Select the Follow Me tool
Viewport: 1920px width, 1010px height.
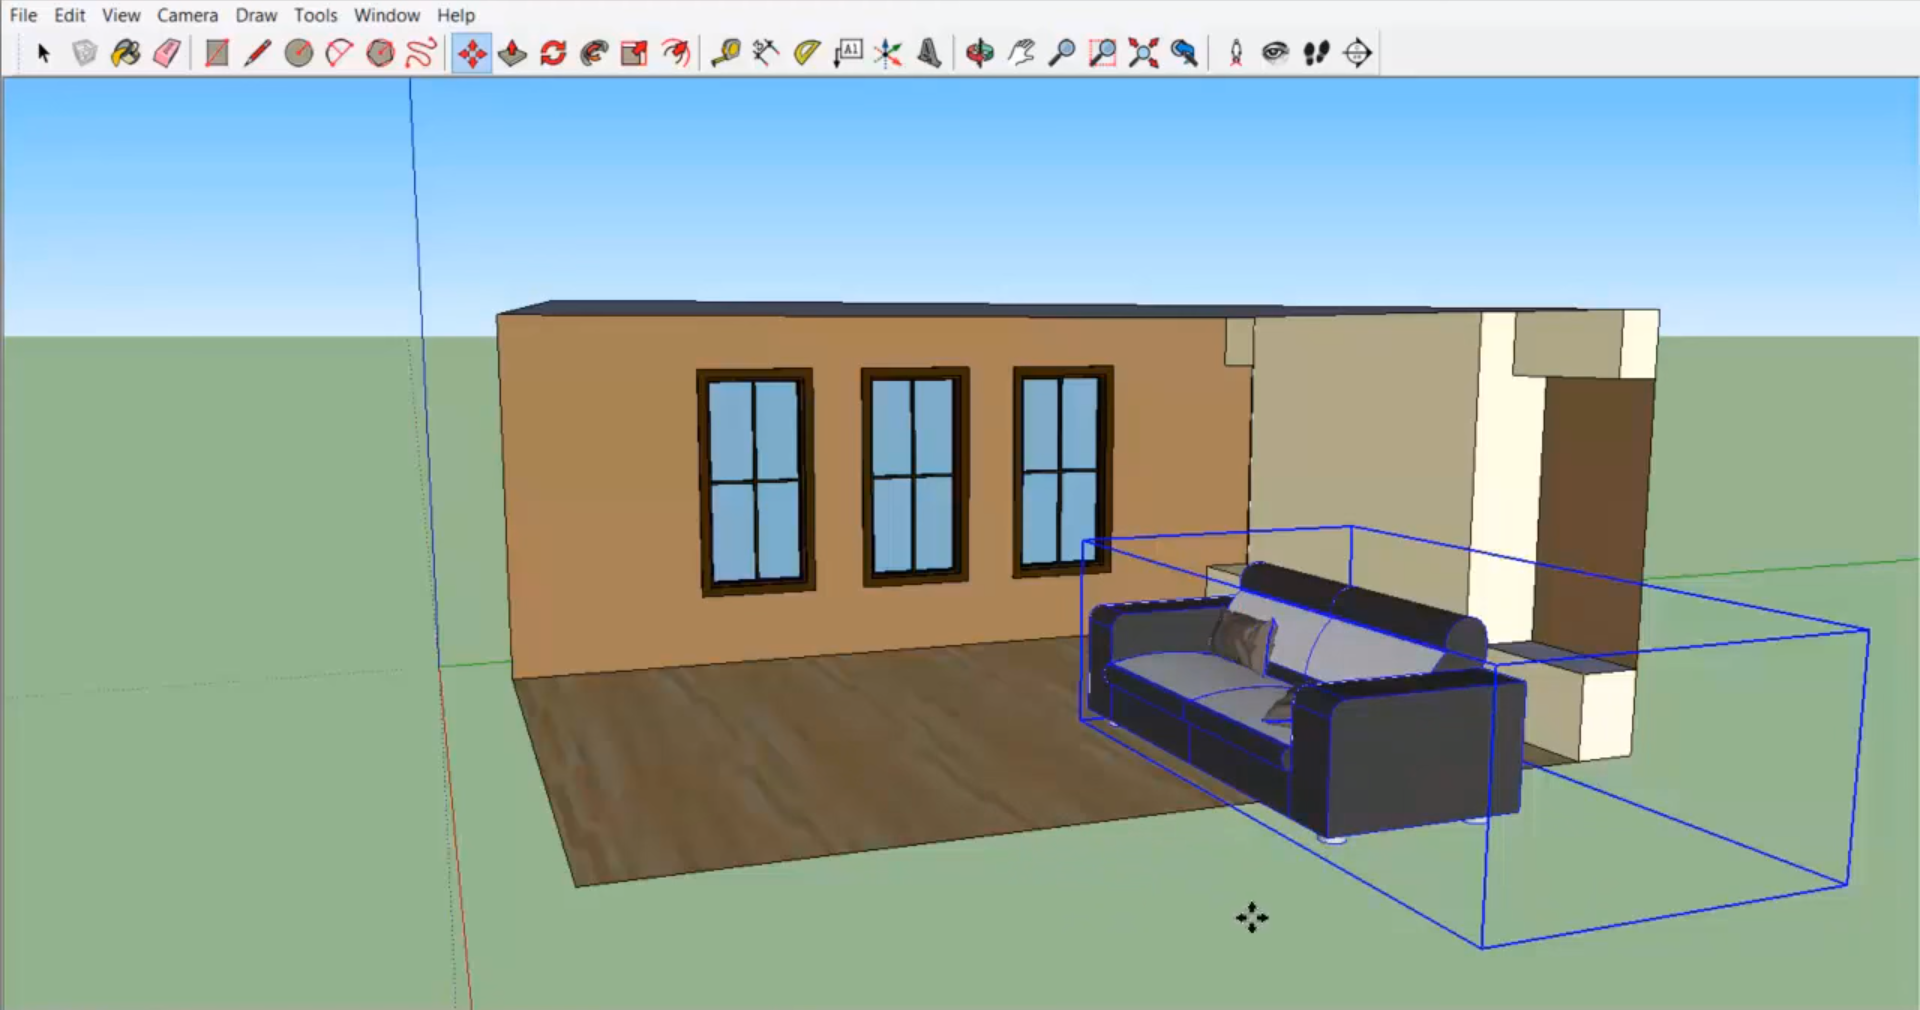[594, 53]
